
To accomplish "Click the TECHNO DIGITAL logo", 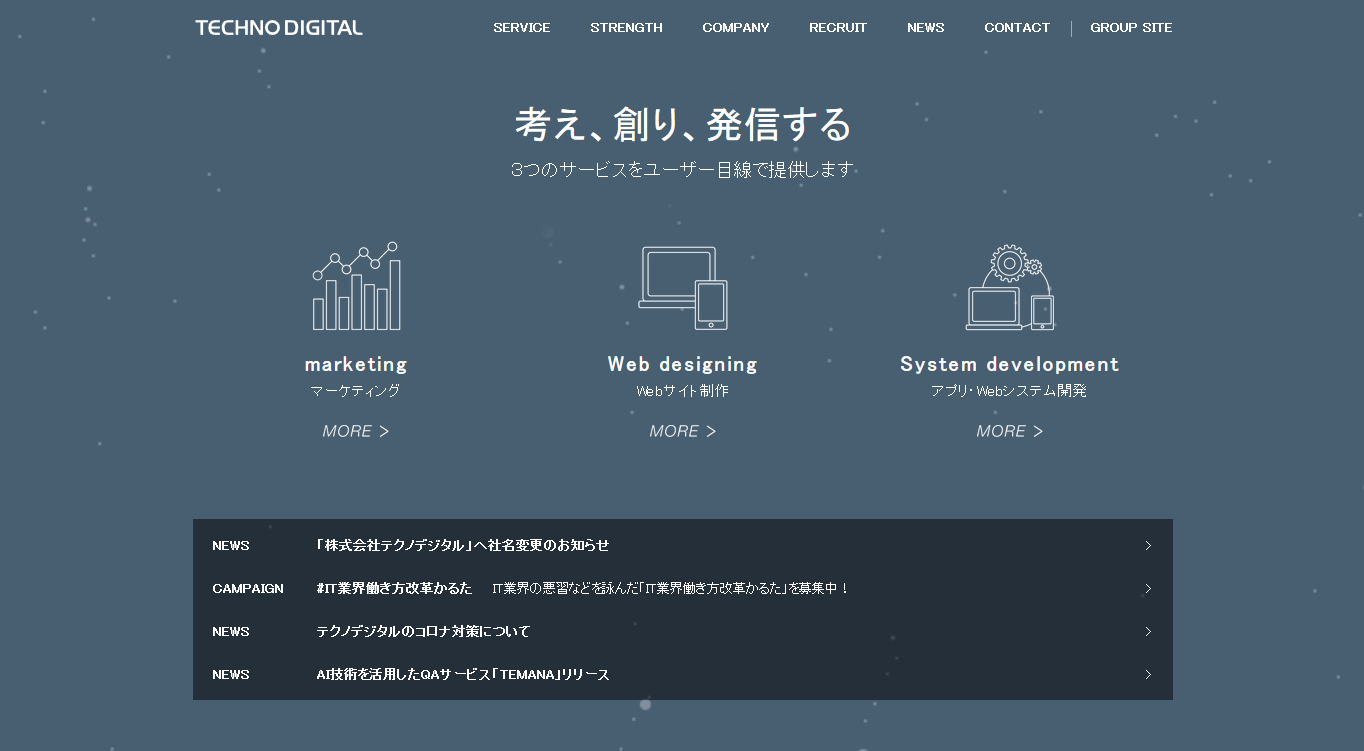I will point(278,27).
